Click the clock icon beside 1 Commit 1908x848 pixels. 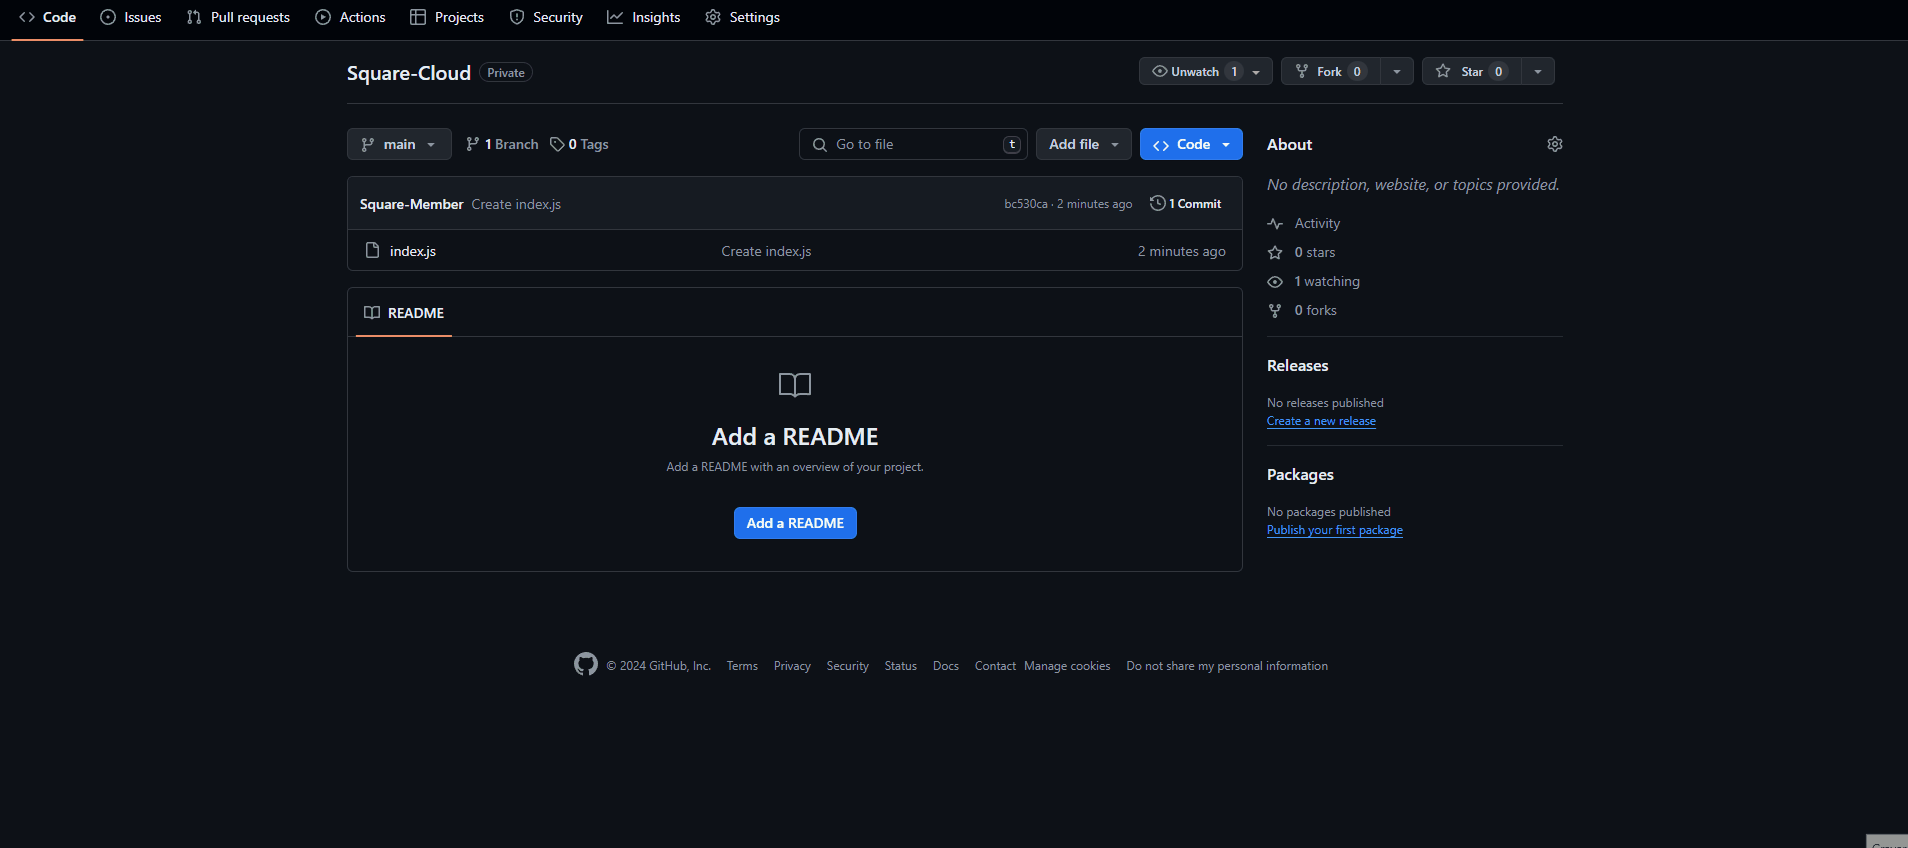click(x=1158, y=203)
